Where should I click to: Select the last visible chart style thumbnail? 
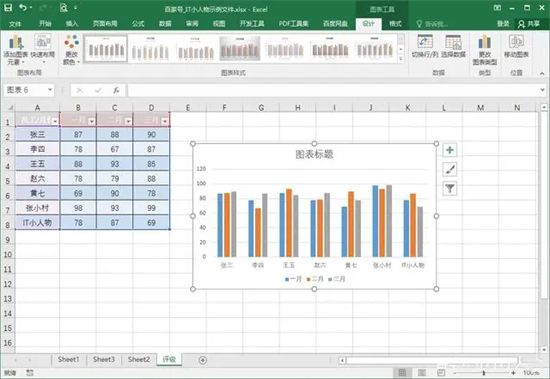click(375, 49)
